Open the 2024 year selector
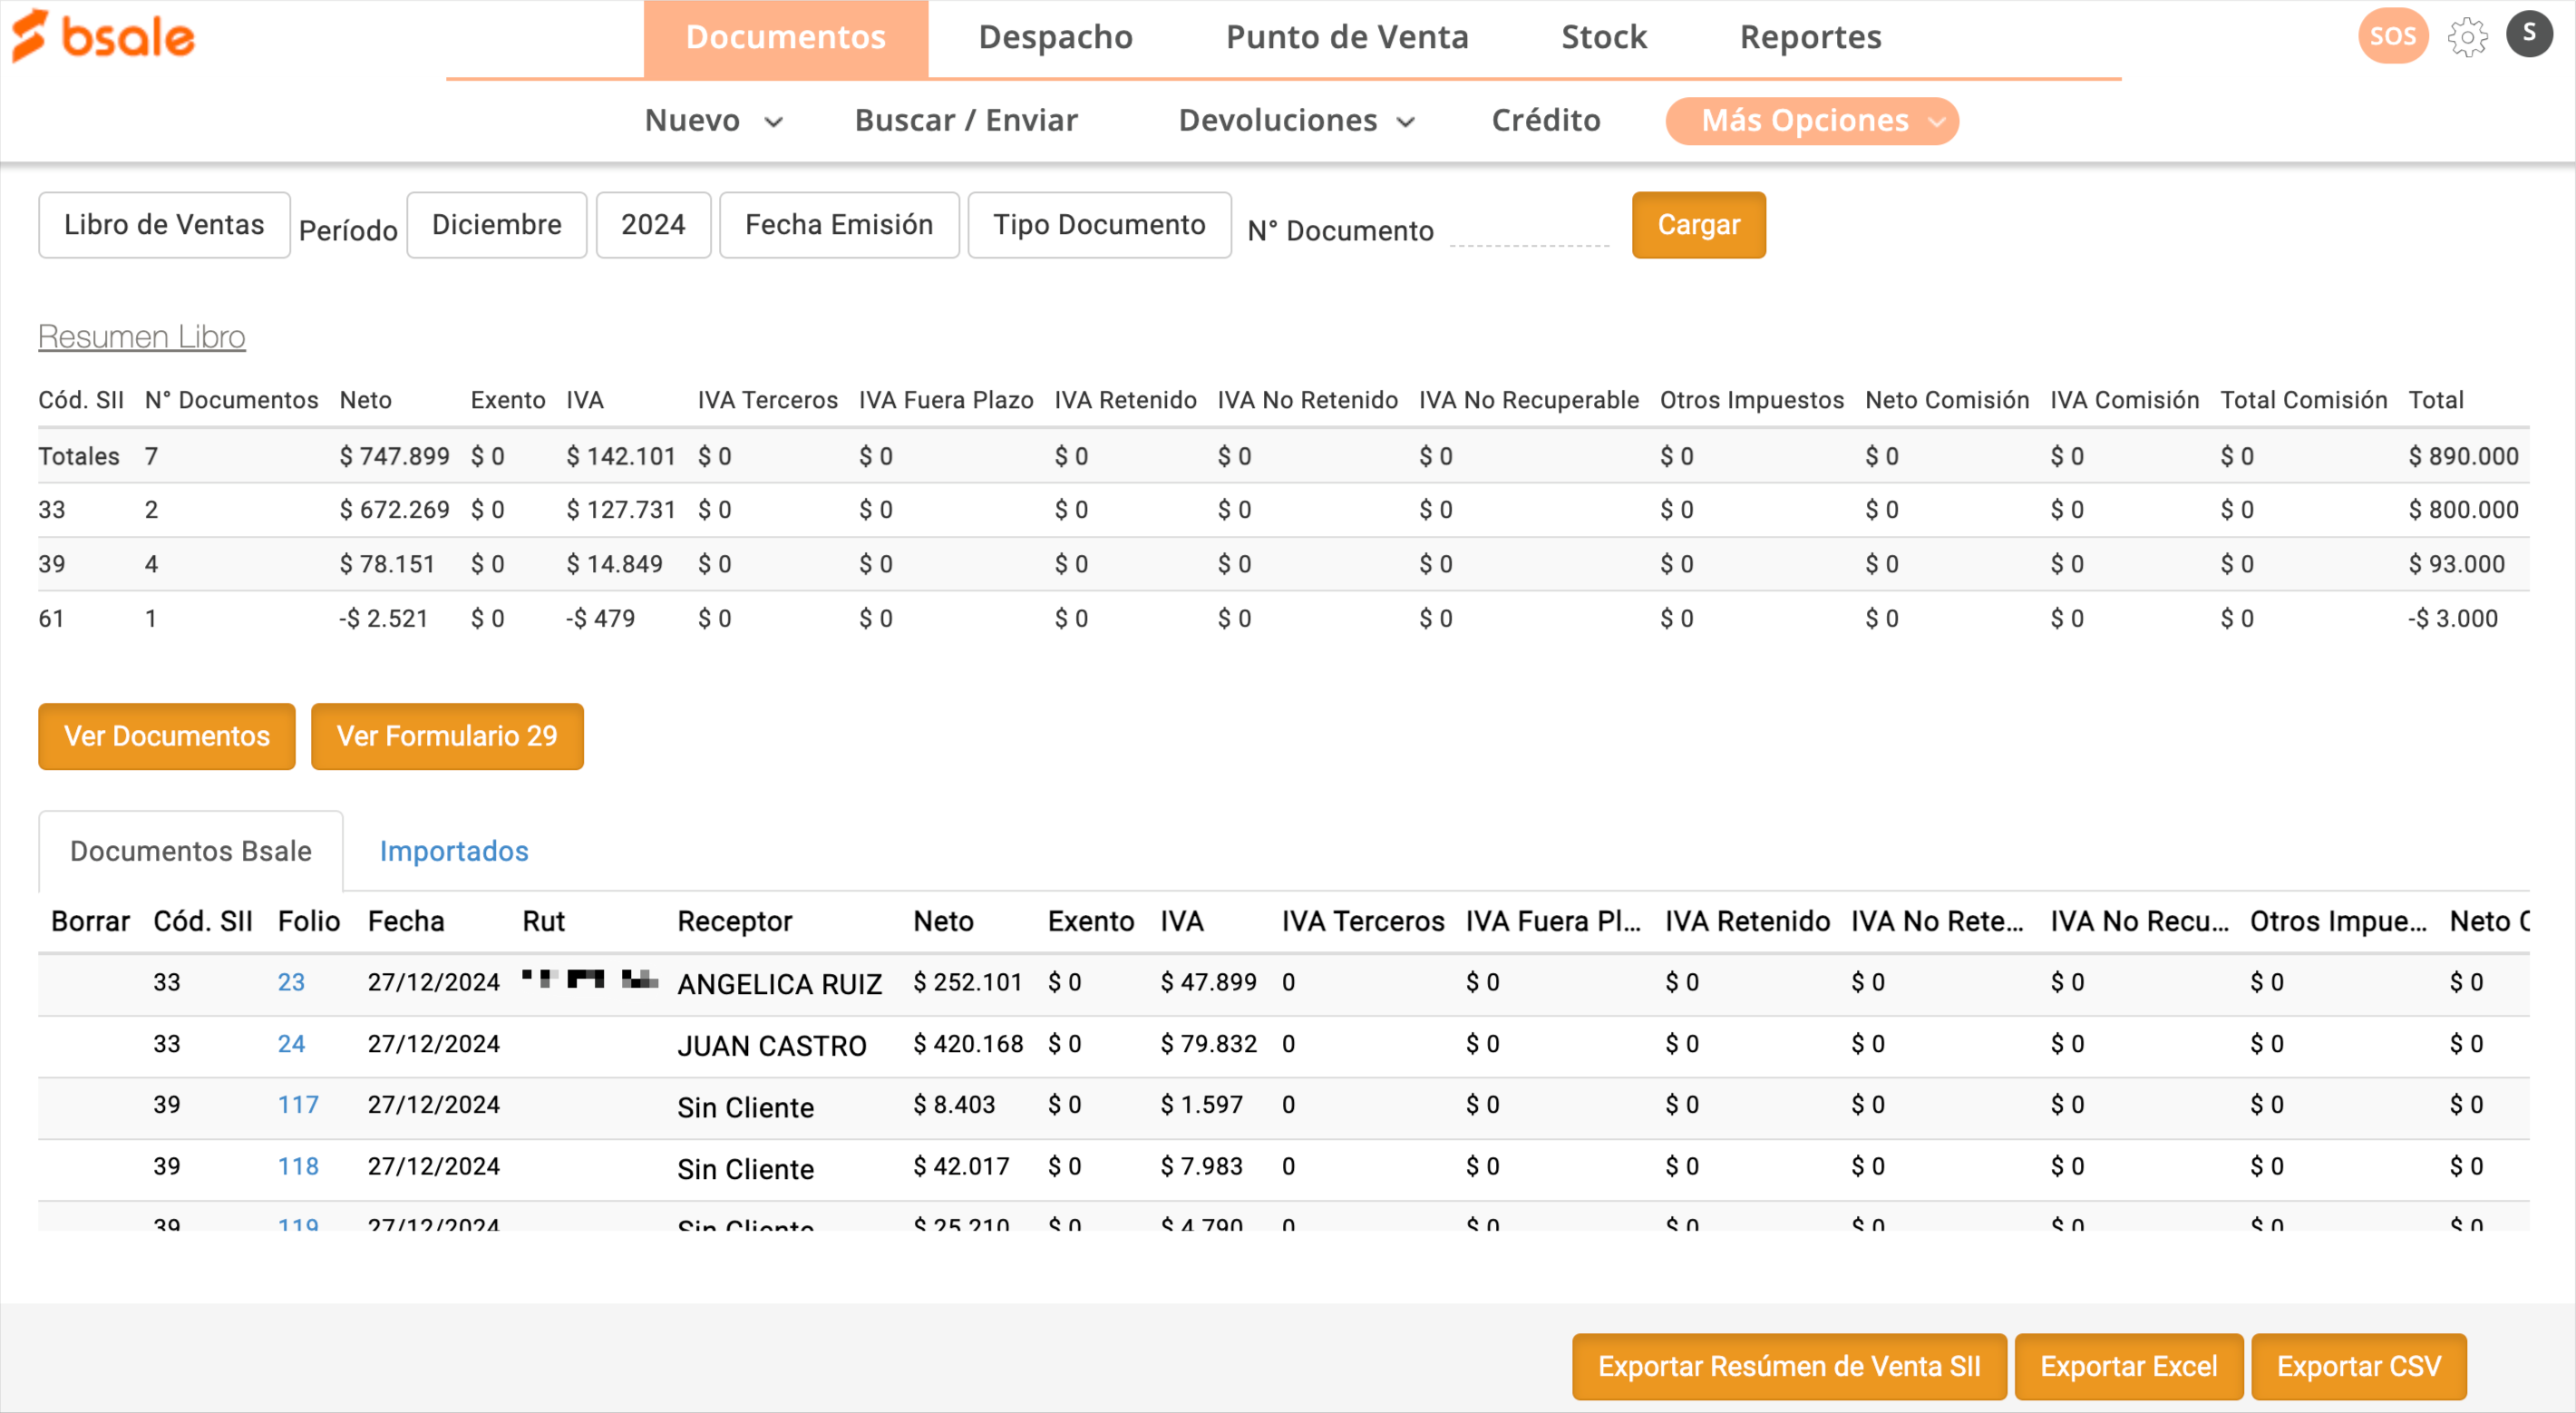This screenshot has width=2576, height=1413. pyautogui.click(x=653, y=225)
